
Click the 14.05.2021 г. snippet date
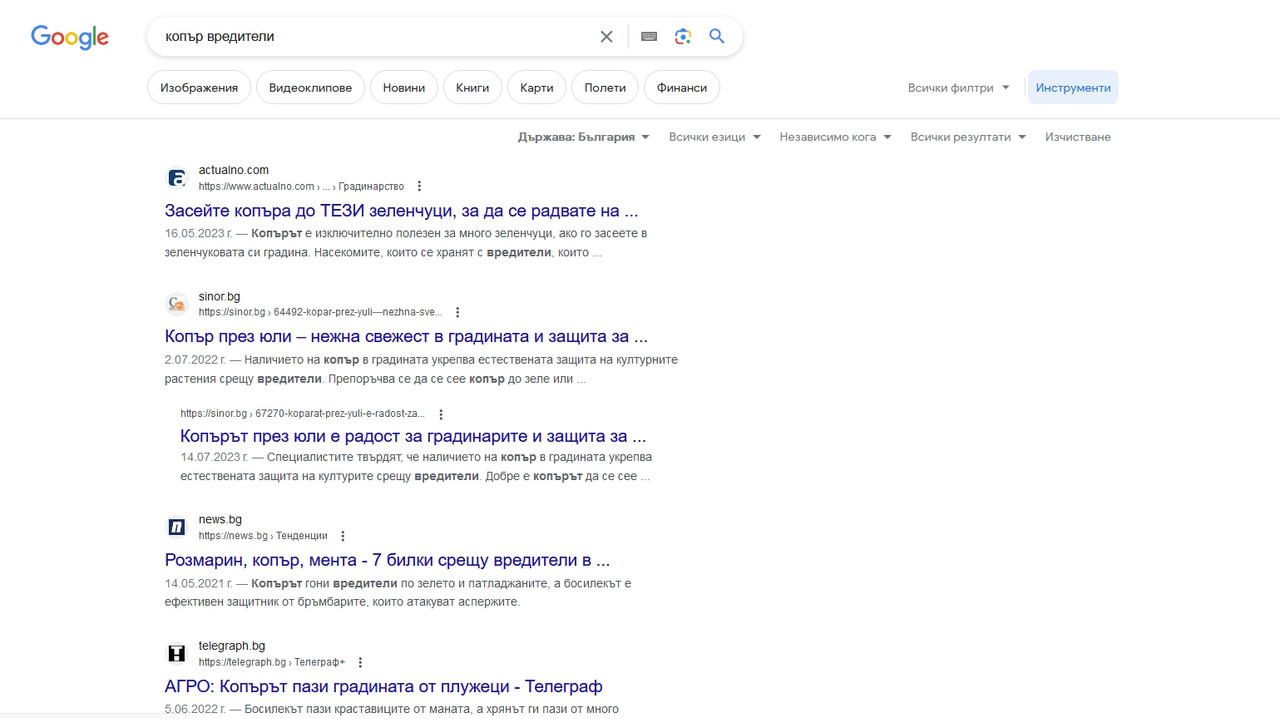point(199,583)
